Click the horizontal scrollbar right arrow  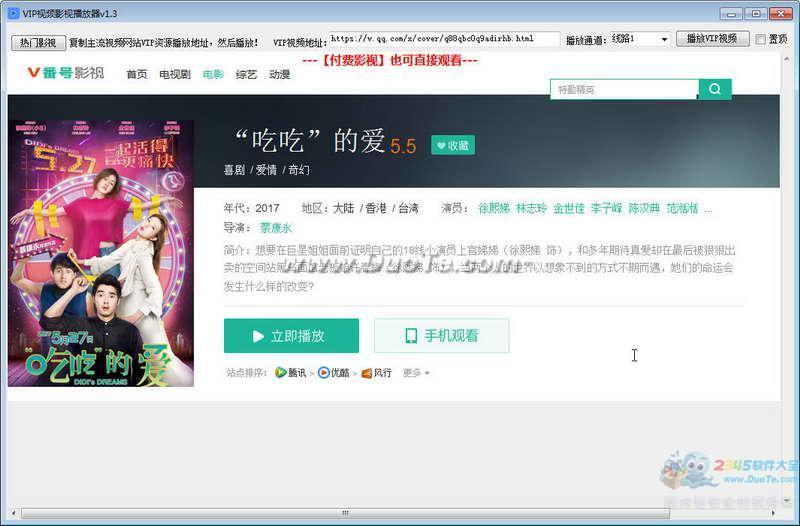773,513
